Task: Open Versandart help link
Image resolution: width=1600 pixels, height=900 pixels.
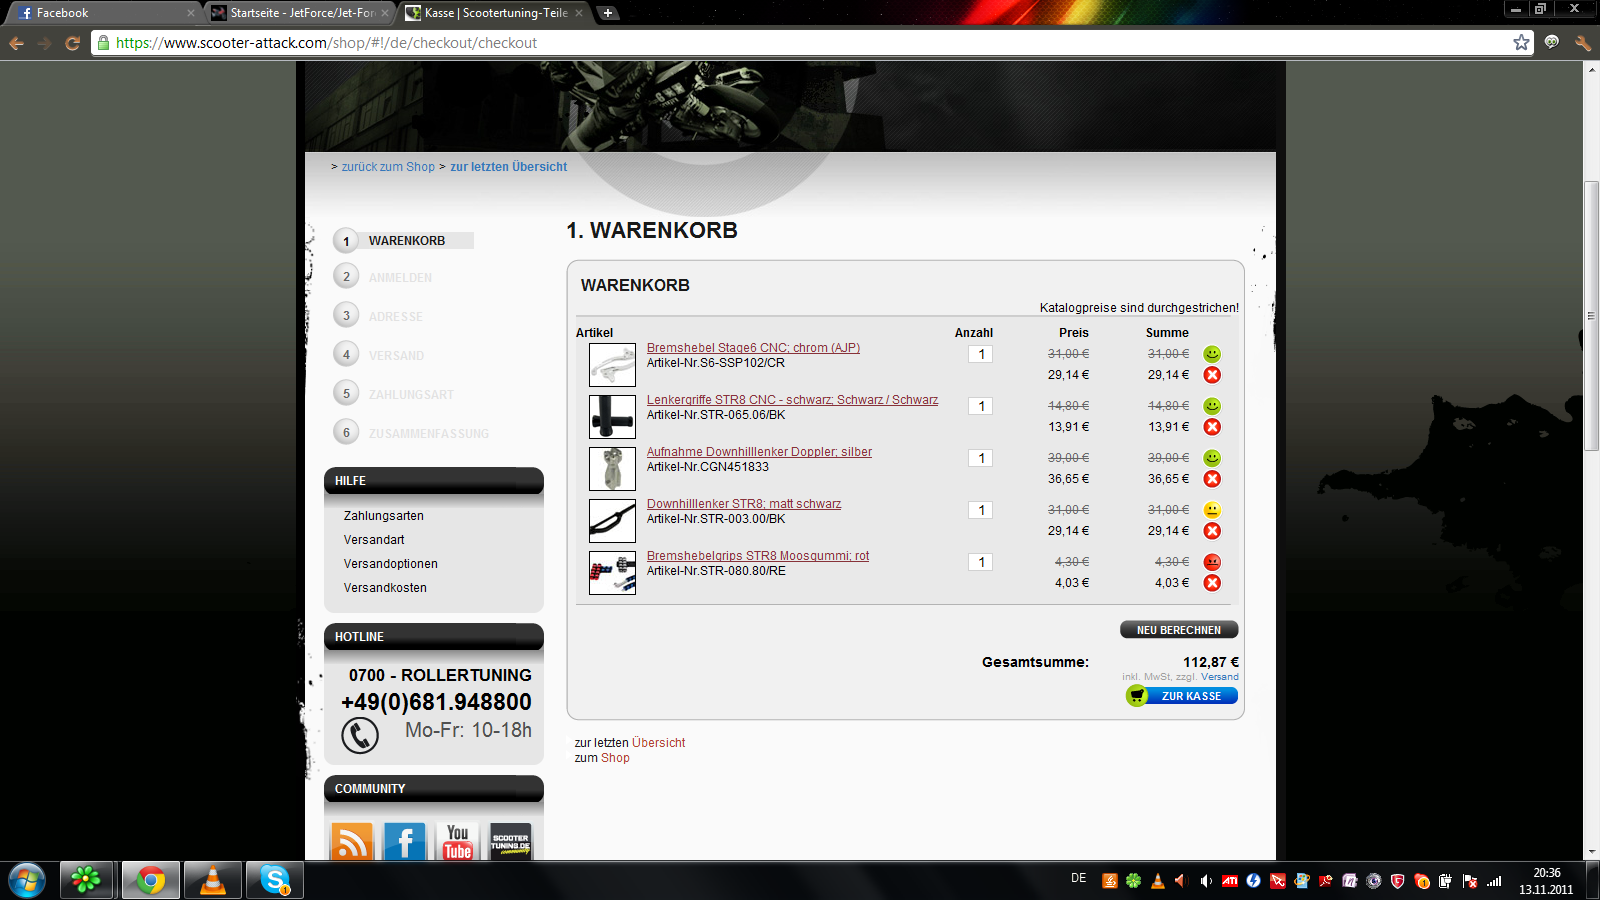Action: click(x=374, y=540)
